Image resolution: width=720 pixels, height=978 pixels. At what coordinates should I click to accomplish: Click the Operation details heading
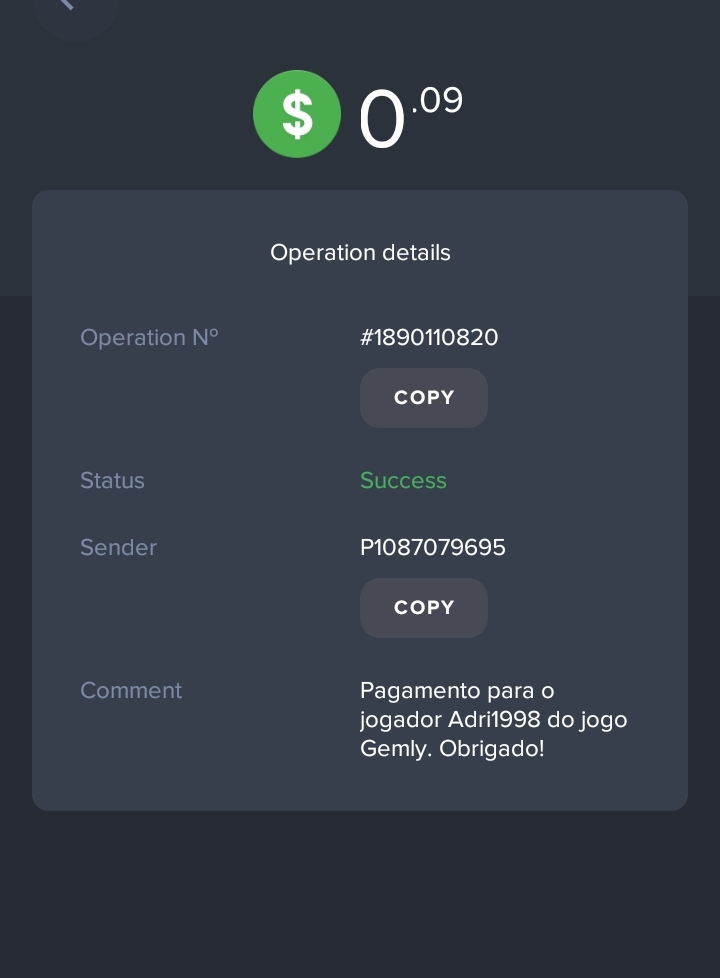point(360,253)
